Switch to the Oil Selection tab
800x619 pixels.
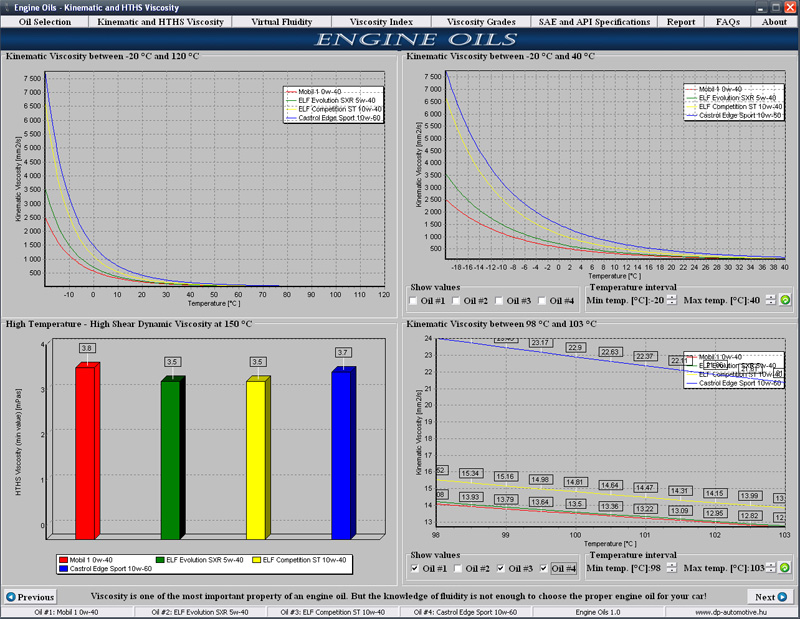(45, 21)
